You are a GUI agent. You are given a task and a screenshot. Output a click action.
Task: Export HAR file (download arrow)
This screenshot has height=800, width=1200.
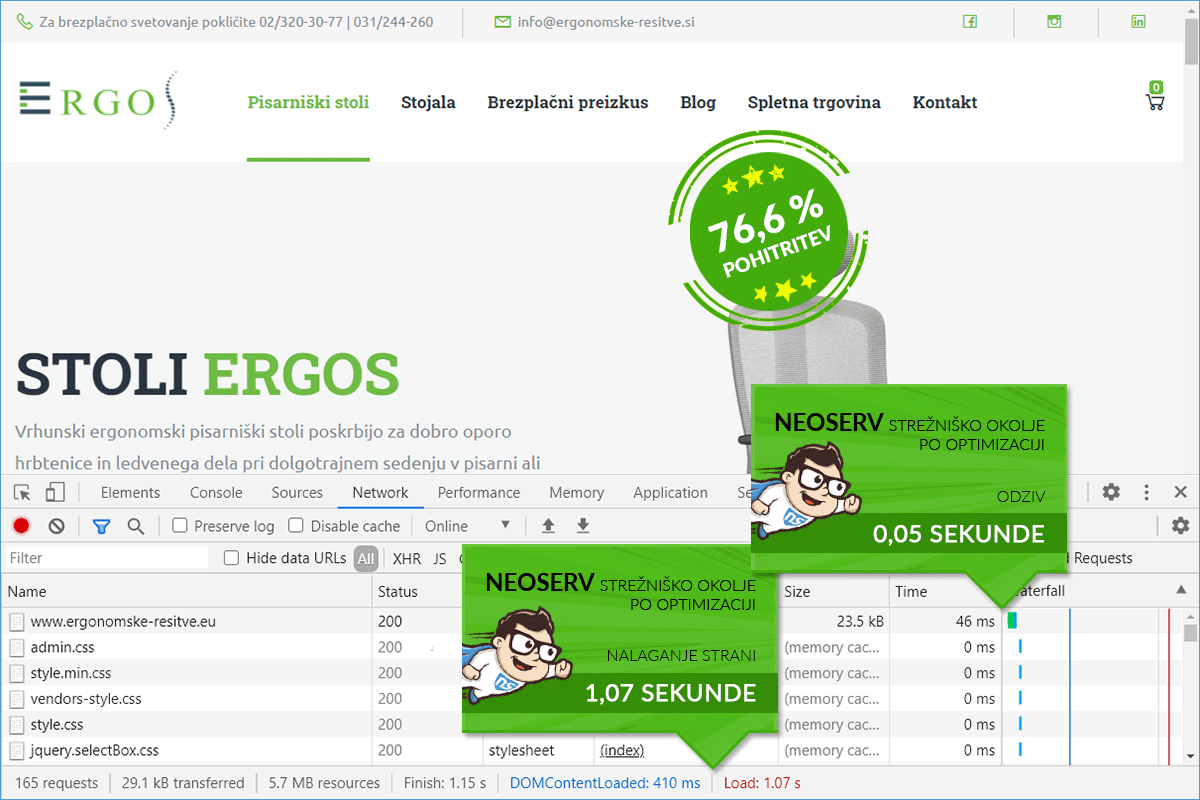click(x=583, y=526)
